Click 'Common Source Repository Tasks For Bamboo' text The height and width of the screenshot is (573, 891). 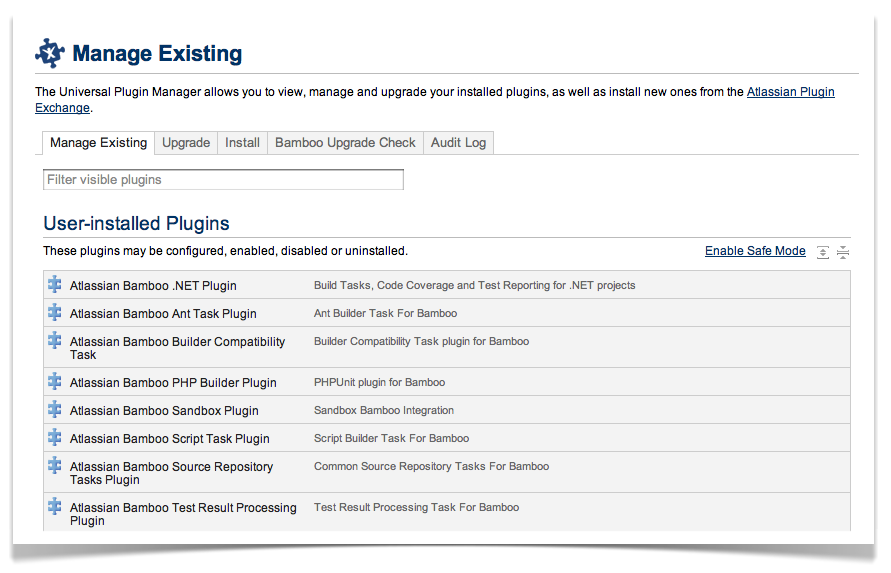pyautogui.click(x=431, y=466)
